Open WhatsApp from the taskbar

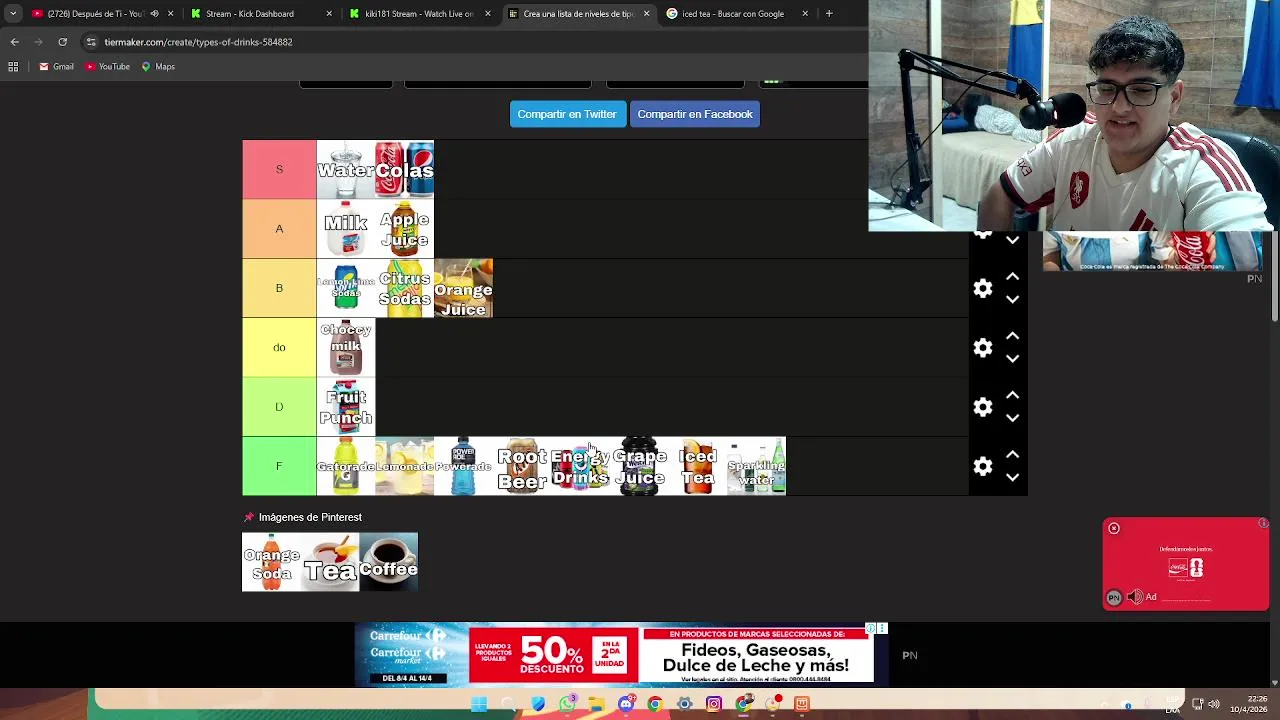(567, 704)
